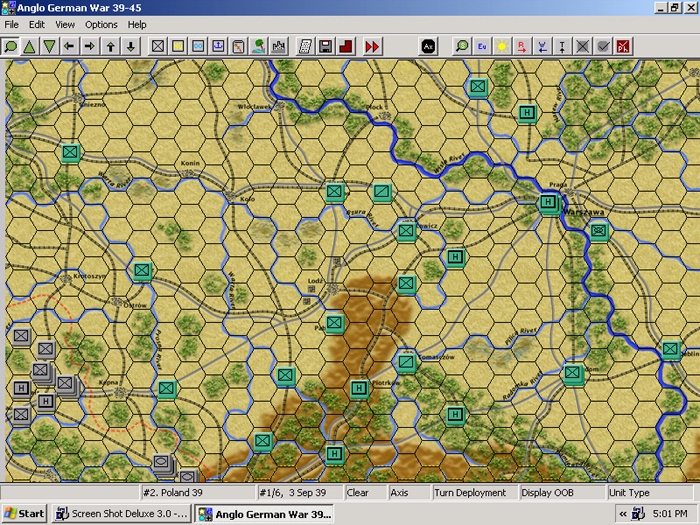Advance turn with red fast-forward arrows

(x=372, y=46)
